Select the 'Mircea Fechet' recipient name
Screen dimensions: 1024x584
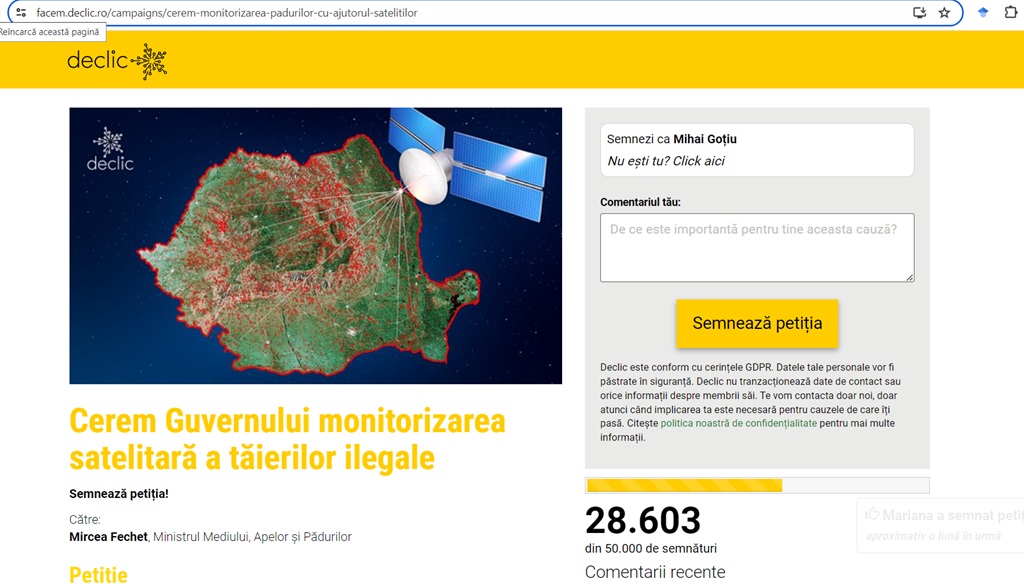pyautogui.click(x=108, y=536)
